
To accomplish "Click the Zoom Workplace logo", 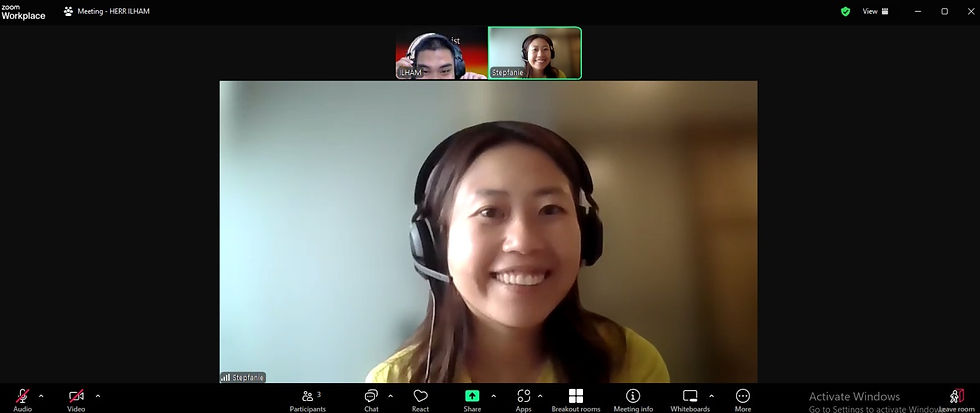I will 23,12.
